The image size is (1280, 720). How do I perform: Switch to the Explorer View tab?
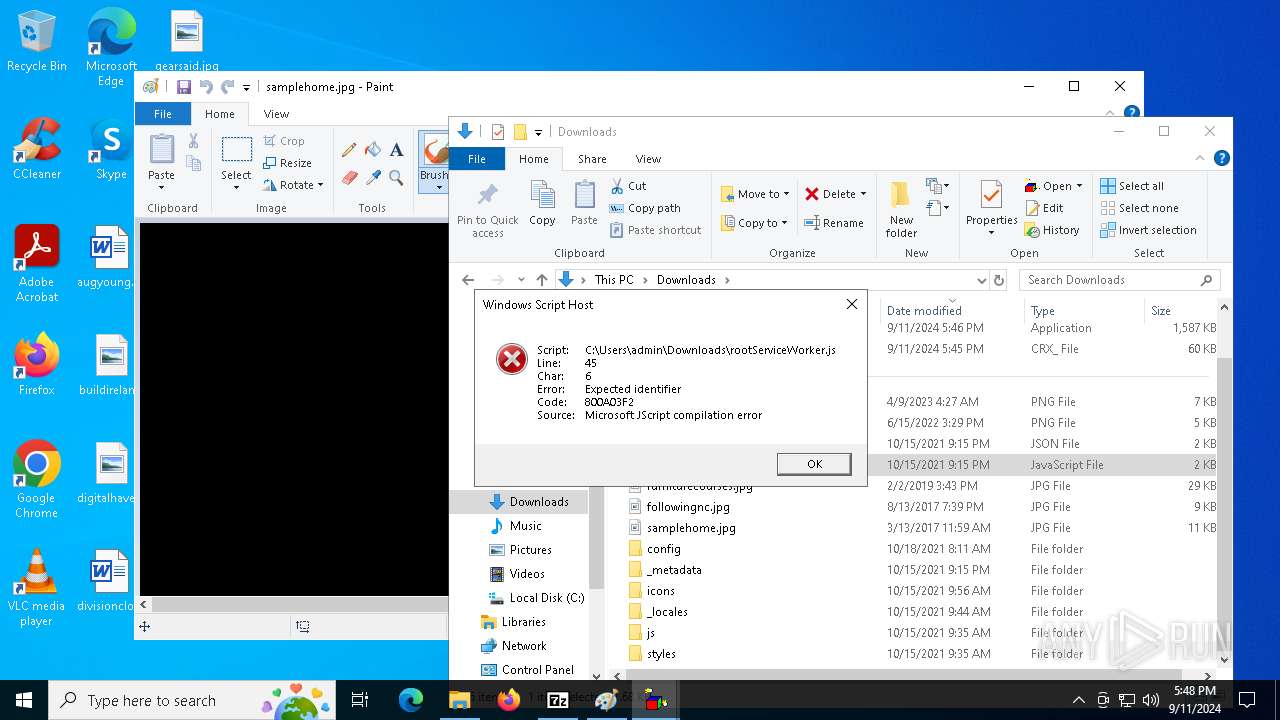(x=648, y=159)
